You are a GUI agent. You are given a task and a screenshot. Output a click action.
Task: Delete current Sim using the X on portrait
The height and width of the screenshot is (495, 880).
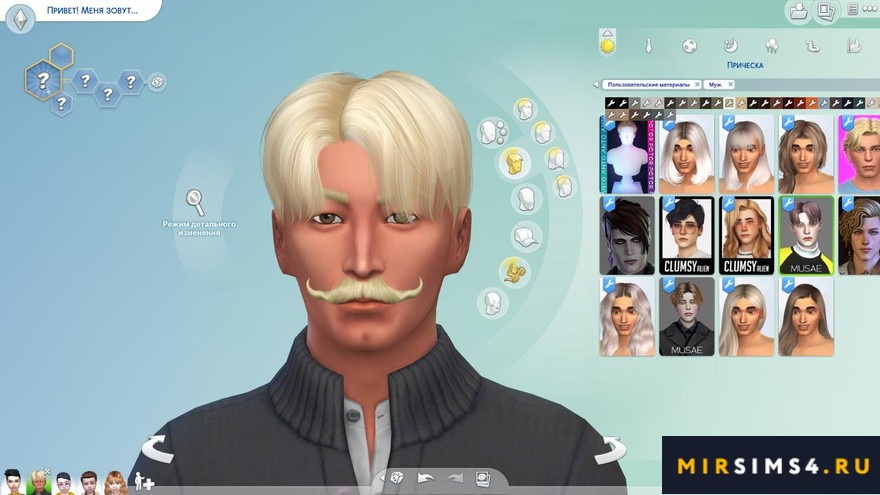tap(48, 472)
